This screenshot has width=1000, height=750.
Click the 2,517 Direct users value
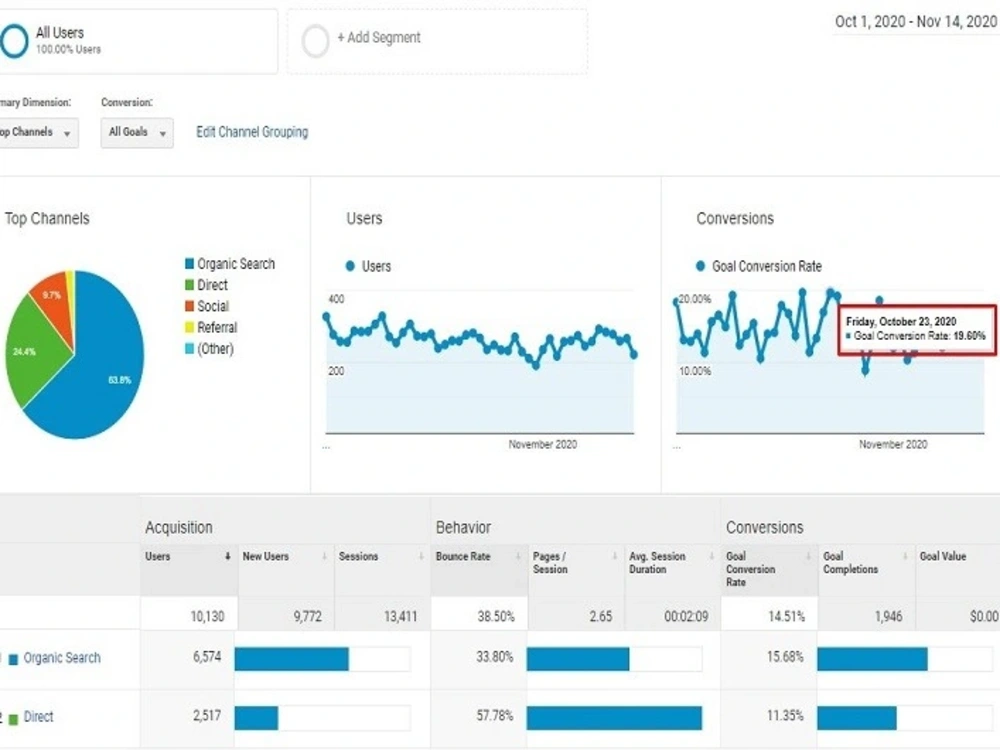coord(207,716)
